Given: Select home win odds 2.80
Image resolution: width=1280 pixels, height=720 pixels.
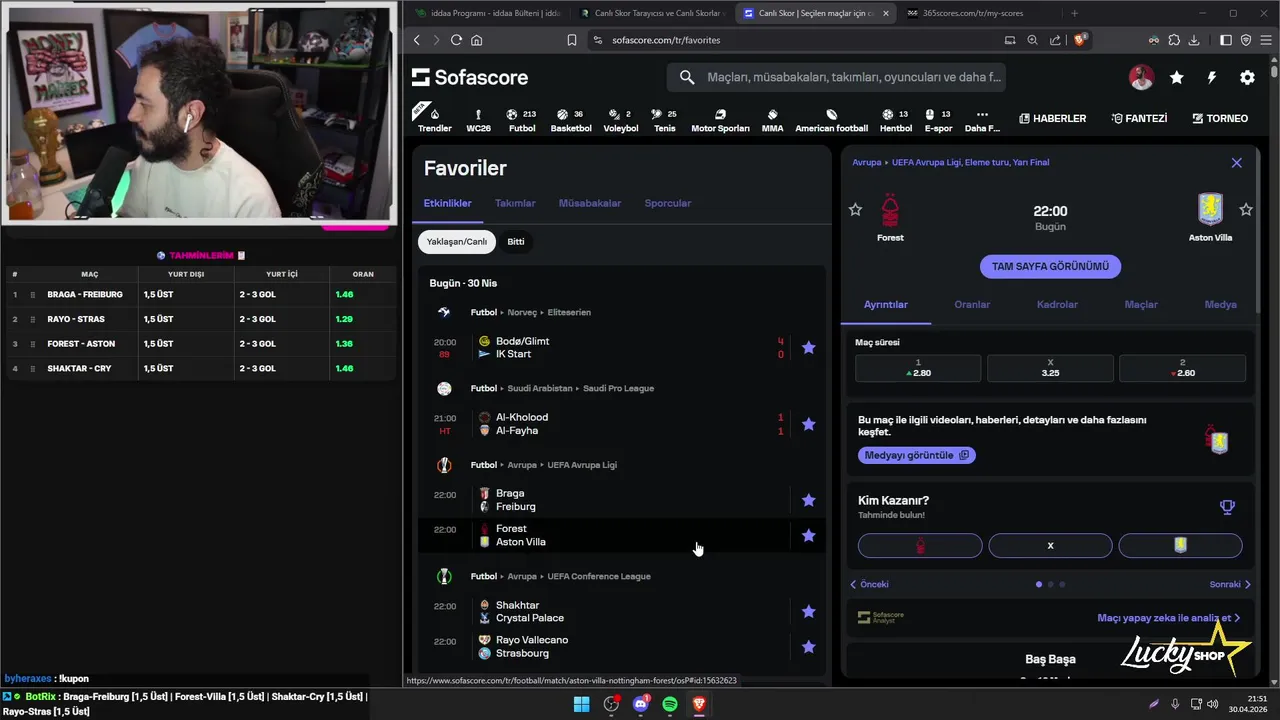Looking at the screenshot, I should coord(918,368).
